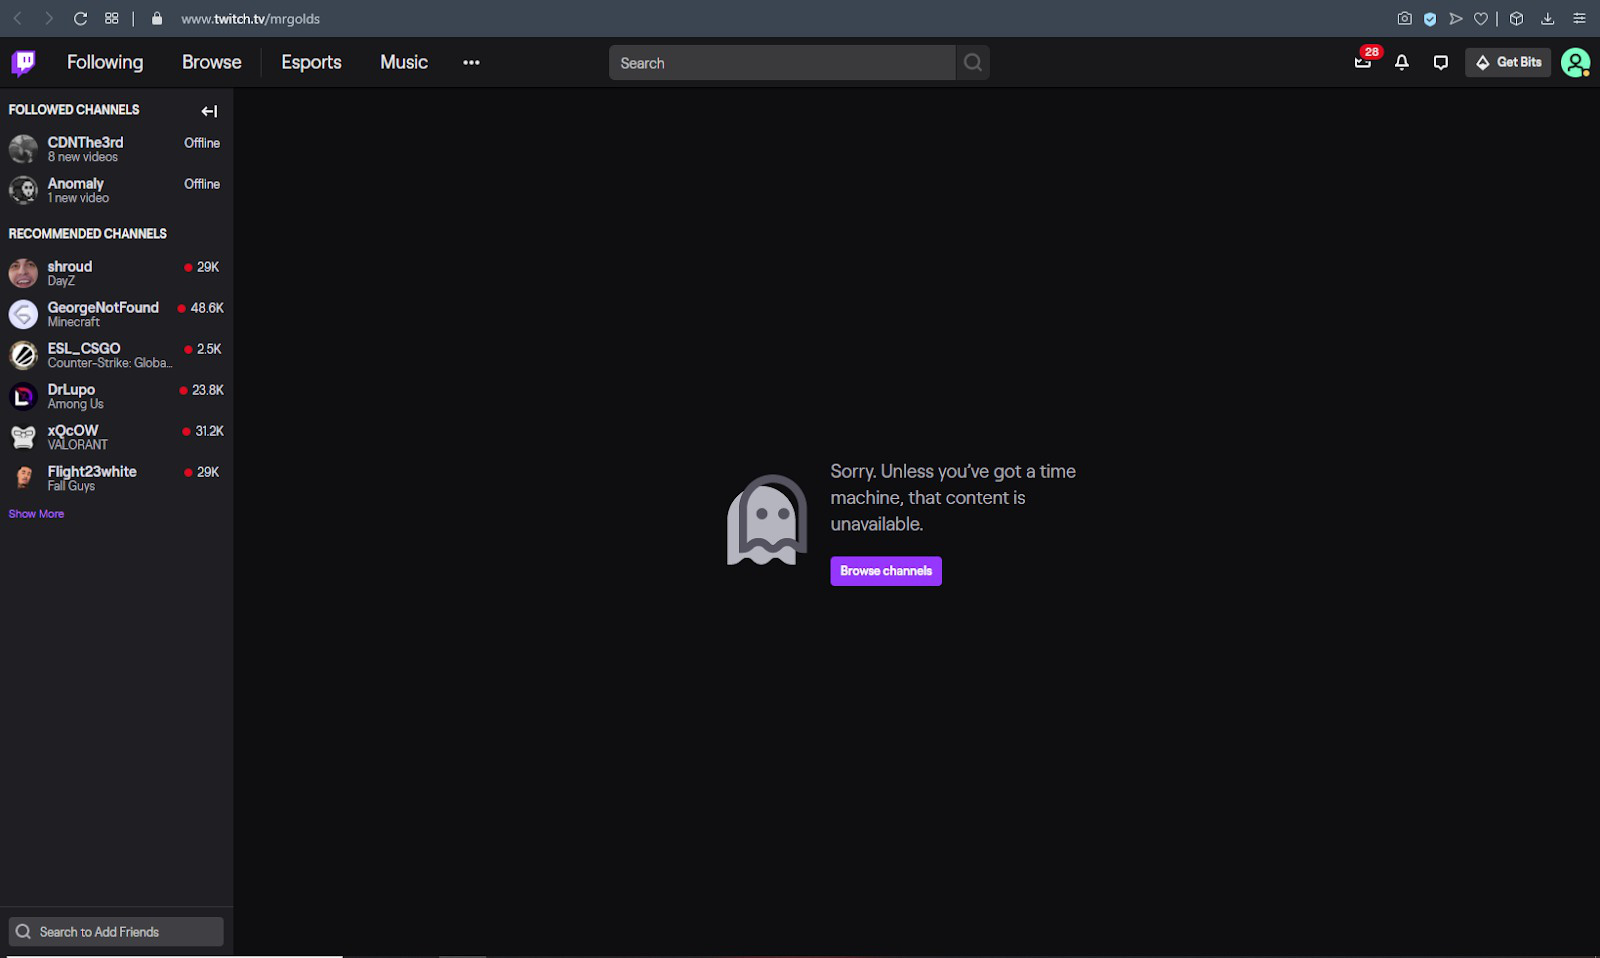Open ESL_CSGO recommended channel

116,355
